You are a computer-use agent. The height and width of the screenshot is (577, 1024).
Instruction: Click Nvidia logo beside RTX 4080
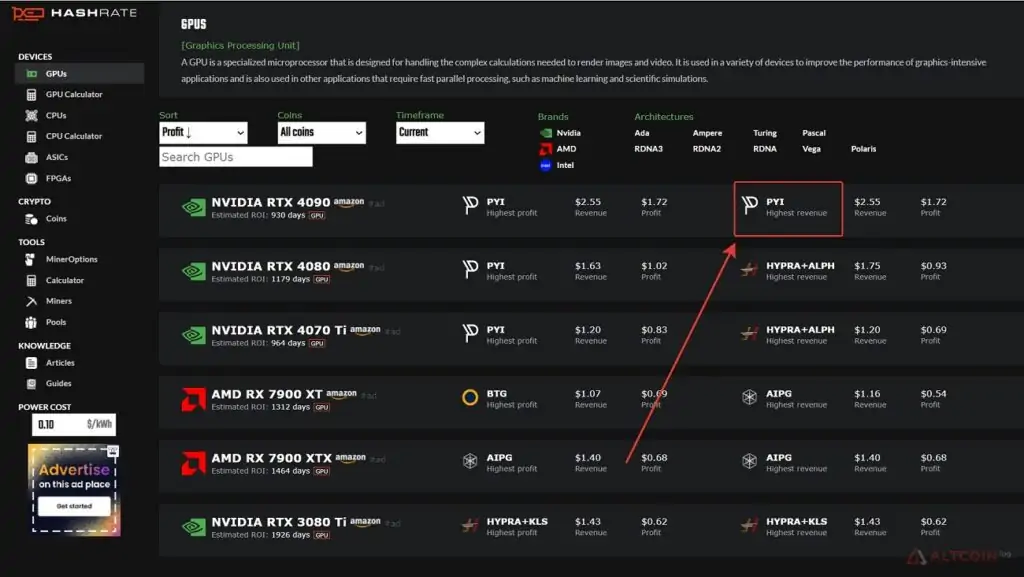tap(193, 272)
